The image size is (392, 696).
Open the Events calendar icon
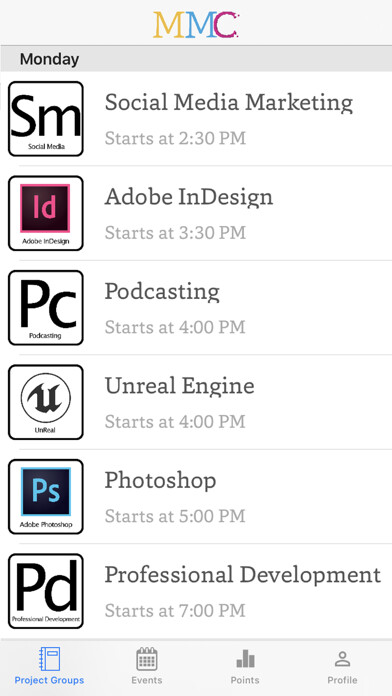tap(147, 659)
